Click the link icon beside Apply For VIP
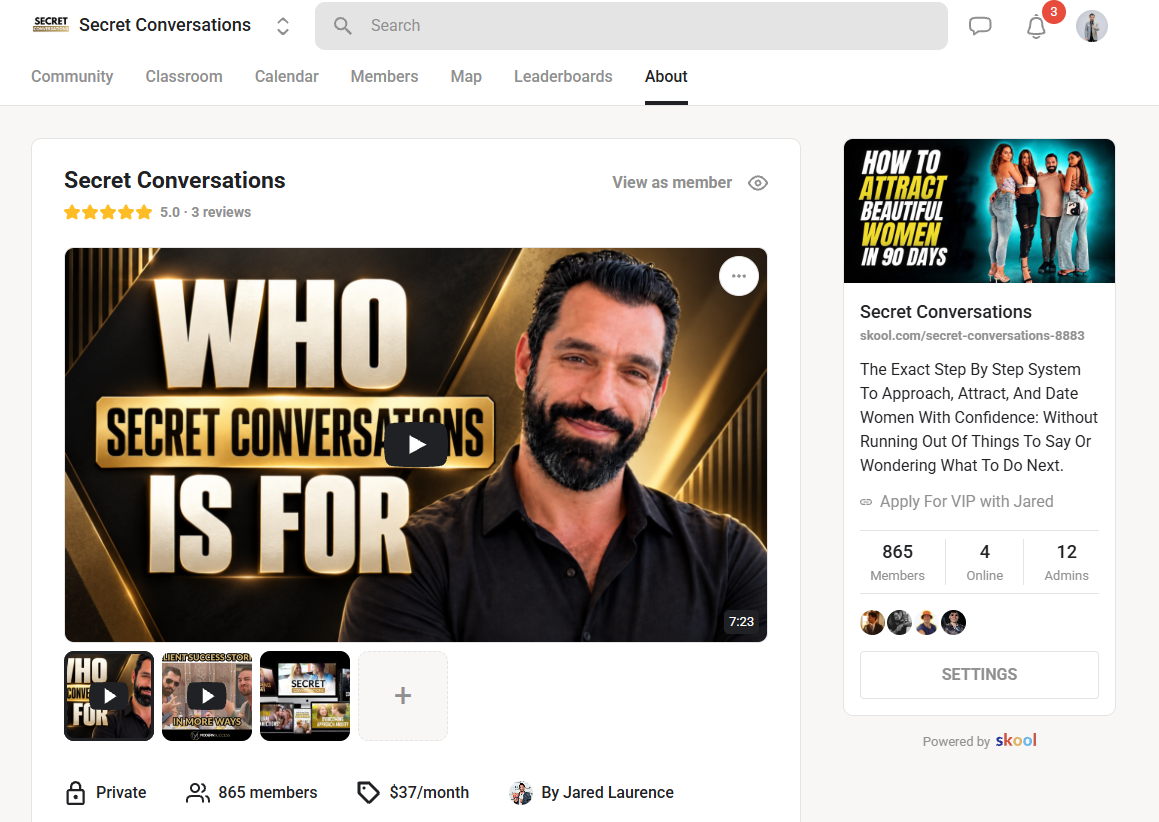Image resolution: width=1159 pixels, height=822 pixels. pos(866,502)
